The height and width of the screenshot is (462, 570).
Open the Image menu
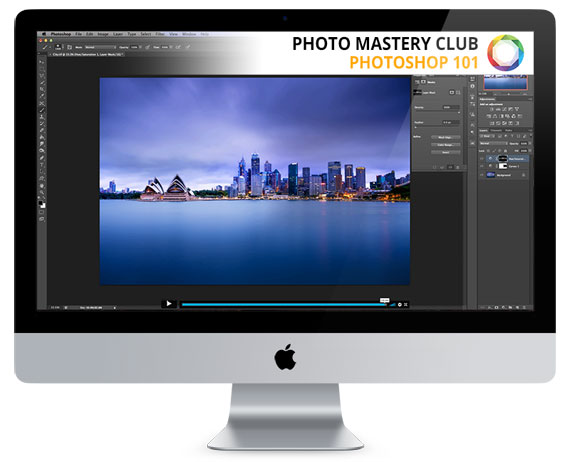pyautogui.click(x=103, y=34)
